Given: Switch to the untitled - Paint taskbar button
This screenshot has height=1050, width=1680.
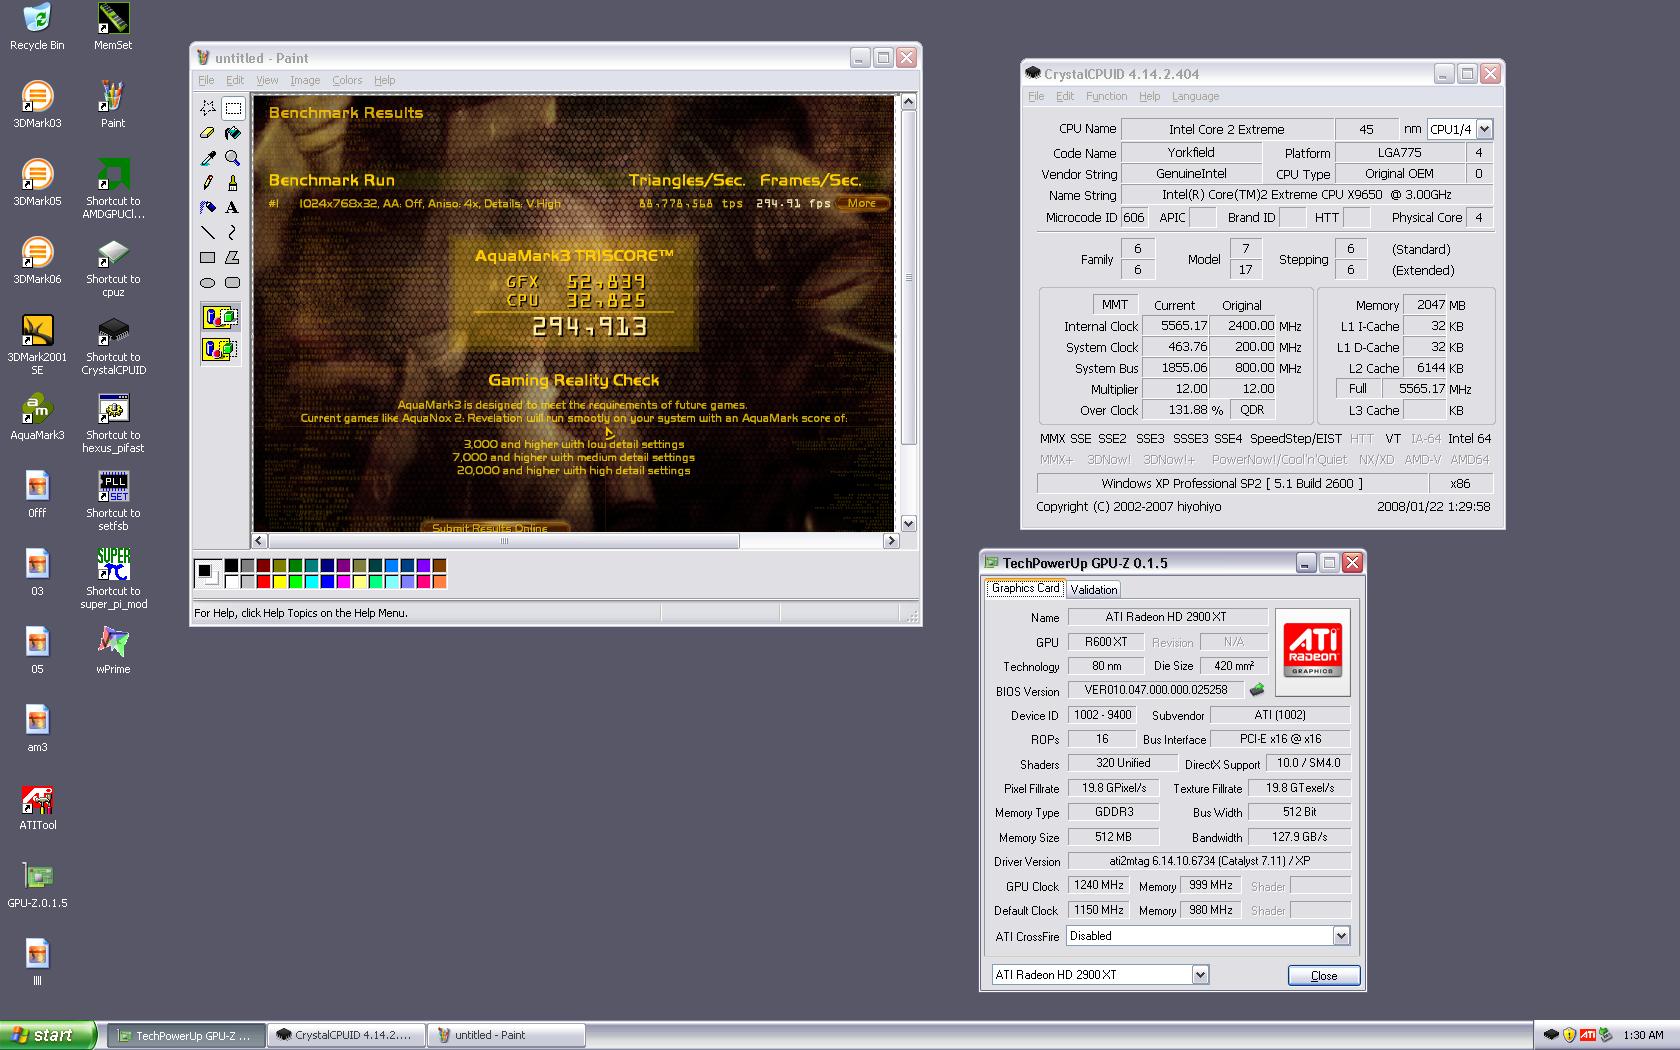Looking at the screenshot, I should click(506, 1035).
